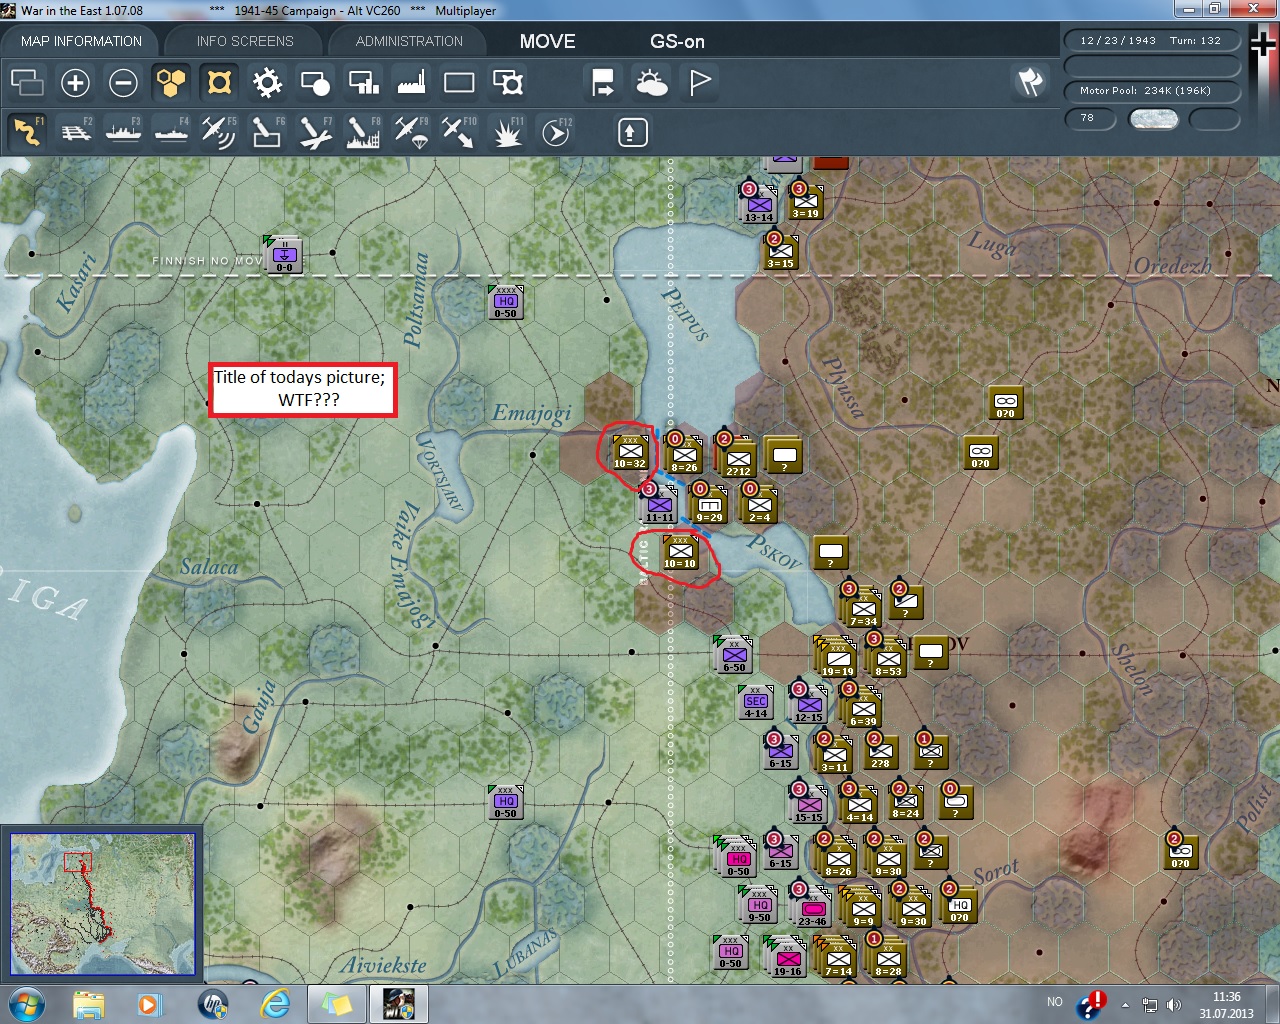1280x1024 pixels.
Task: Switch to the ADMINISTRATION tab
Action: click(409, 41)
